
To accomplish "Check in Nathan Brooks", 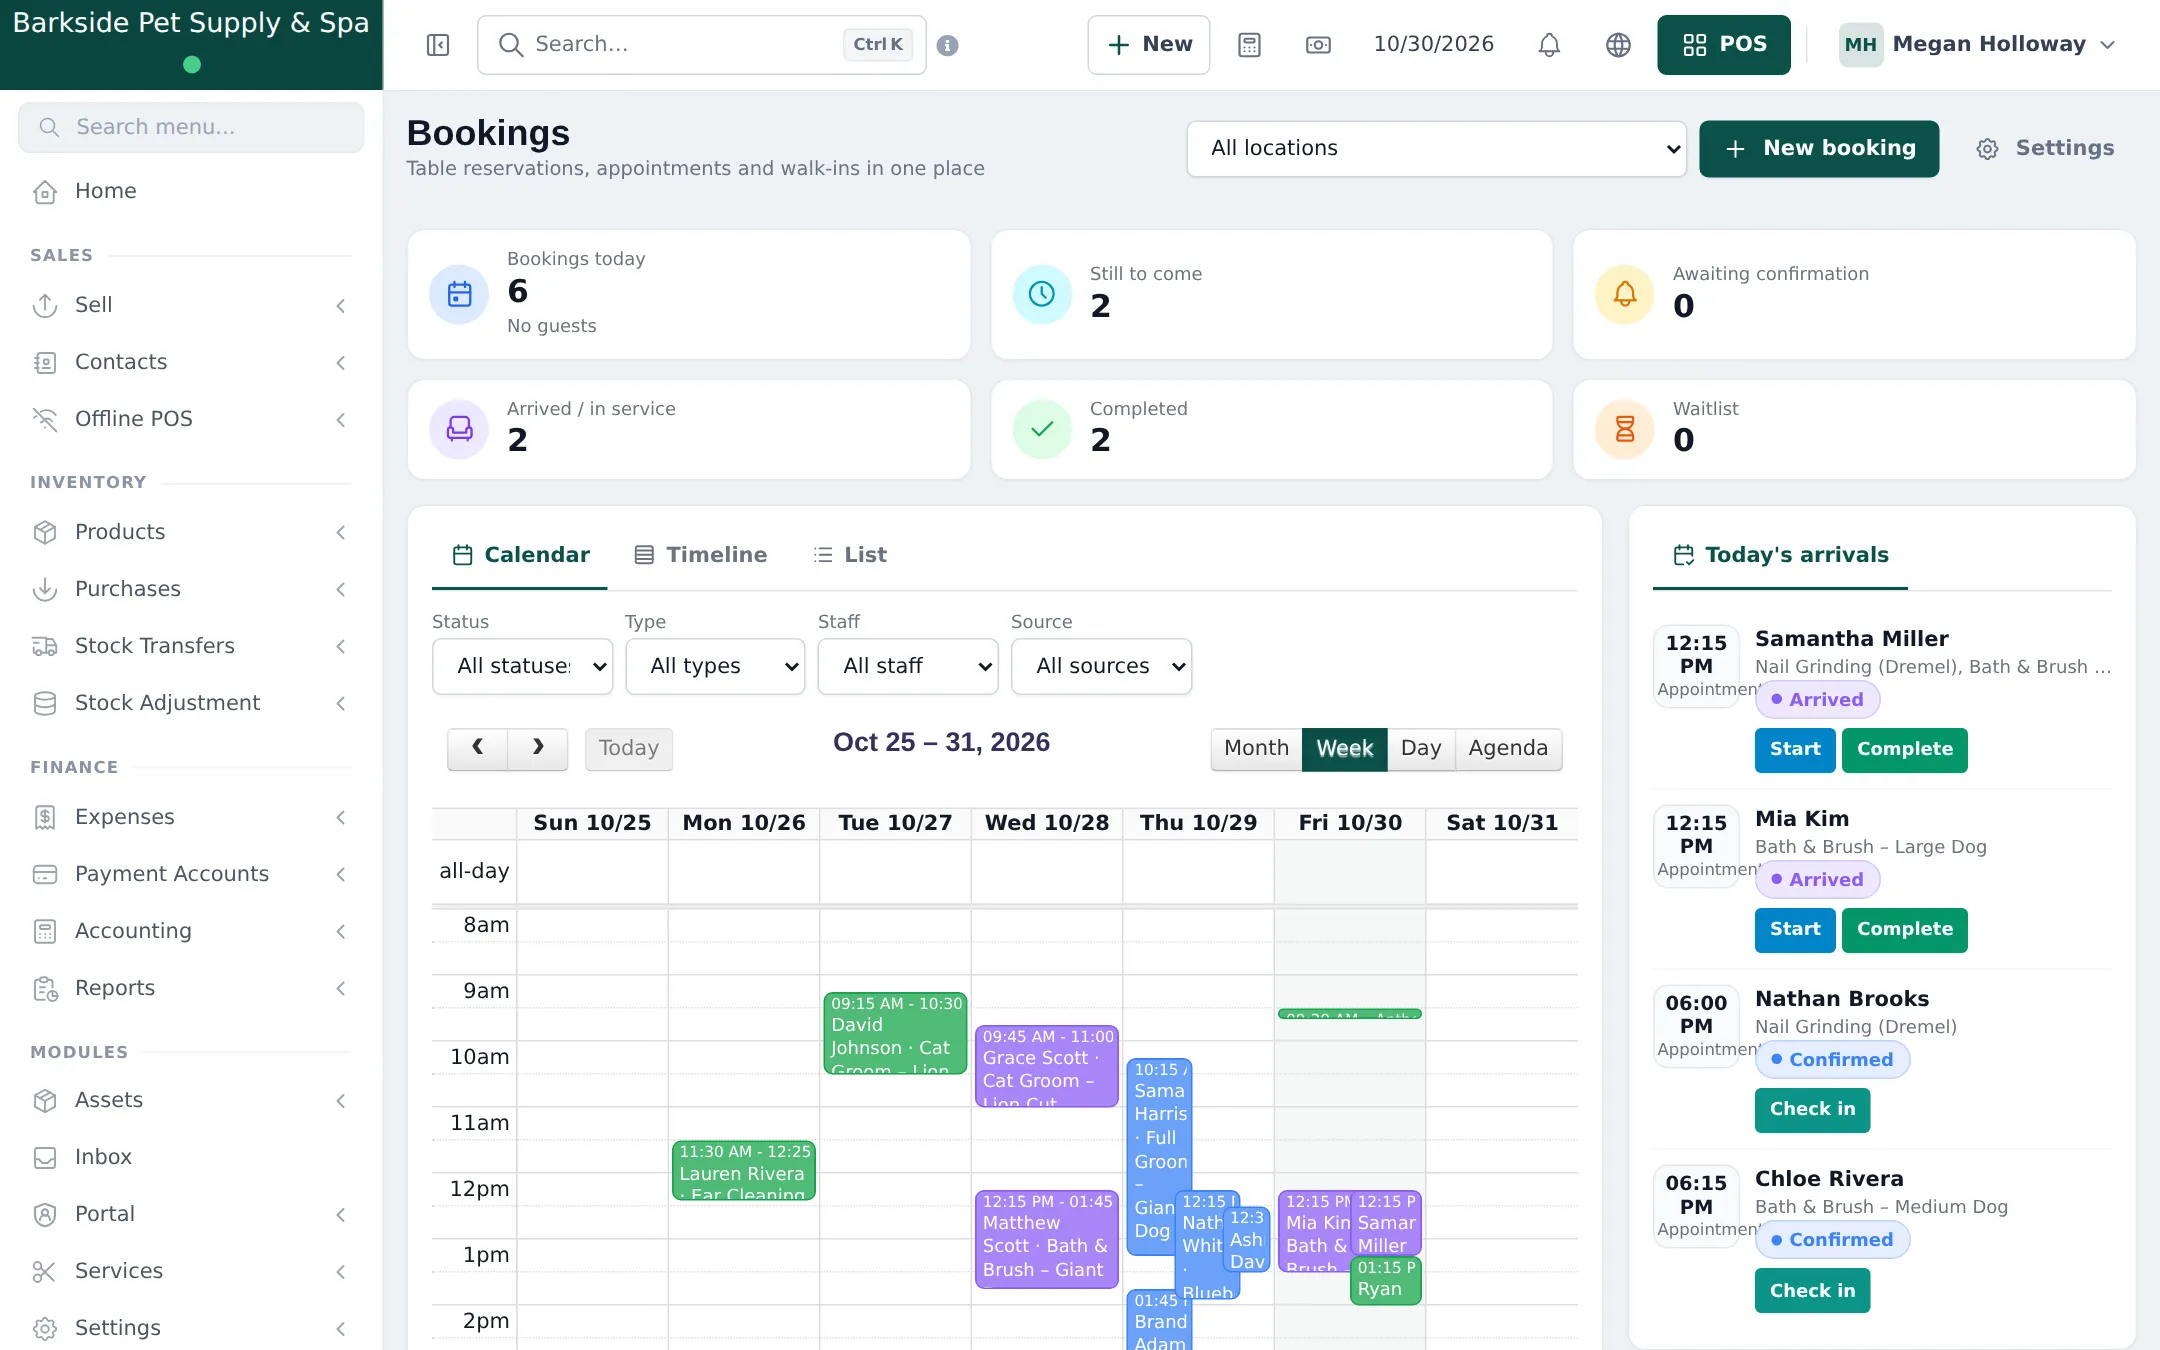I will (x=1812, y=1110).
